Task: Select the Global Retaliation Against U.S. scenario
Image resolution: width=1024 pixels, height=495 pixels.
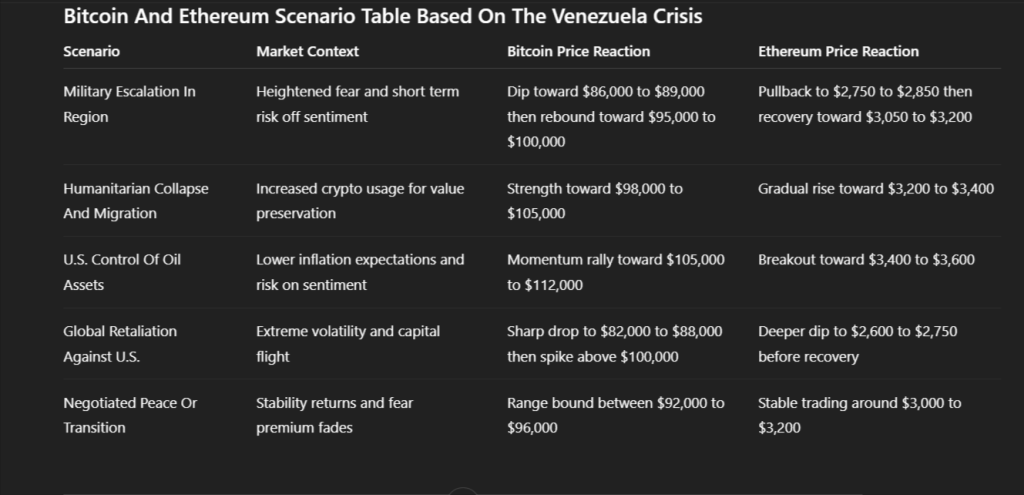Action: point(119,343)
